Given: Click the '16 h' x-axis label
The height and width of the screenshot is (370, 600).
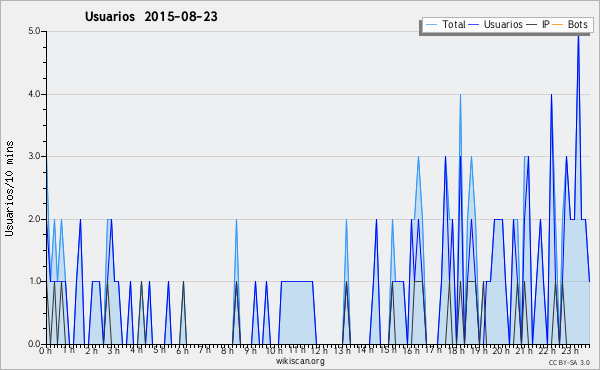Looking at the screenshot, I should click(411, 351).
